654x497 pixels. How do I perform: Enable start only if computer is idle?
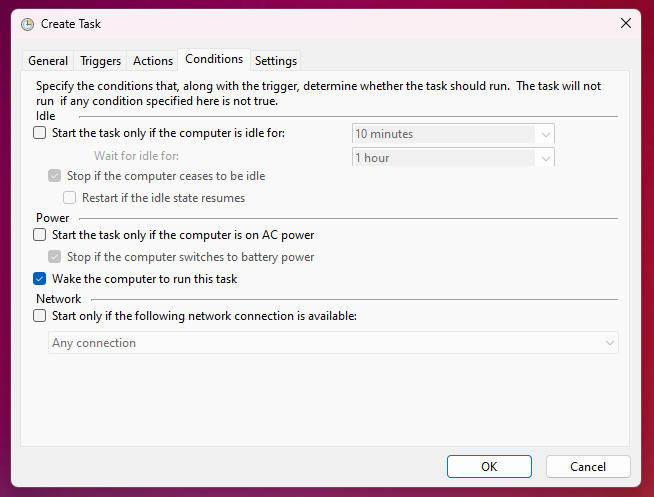(x=40, y=133)
